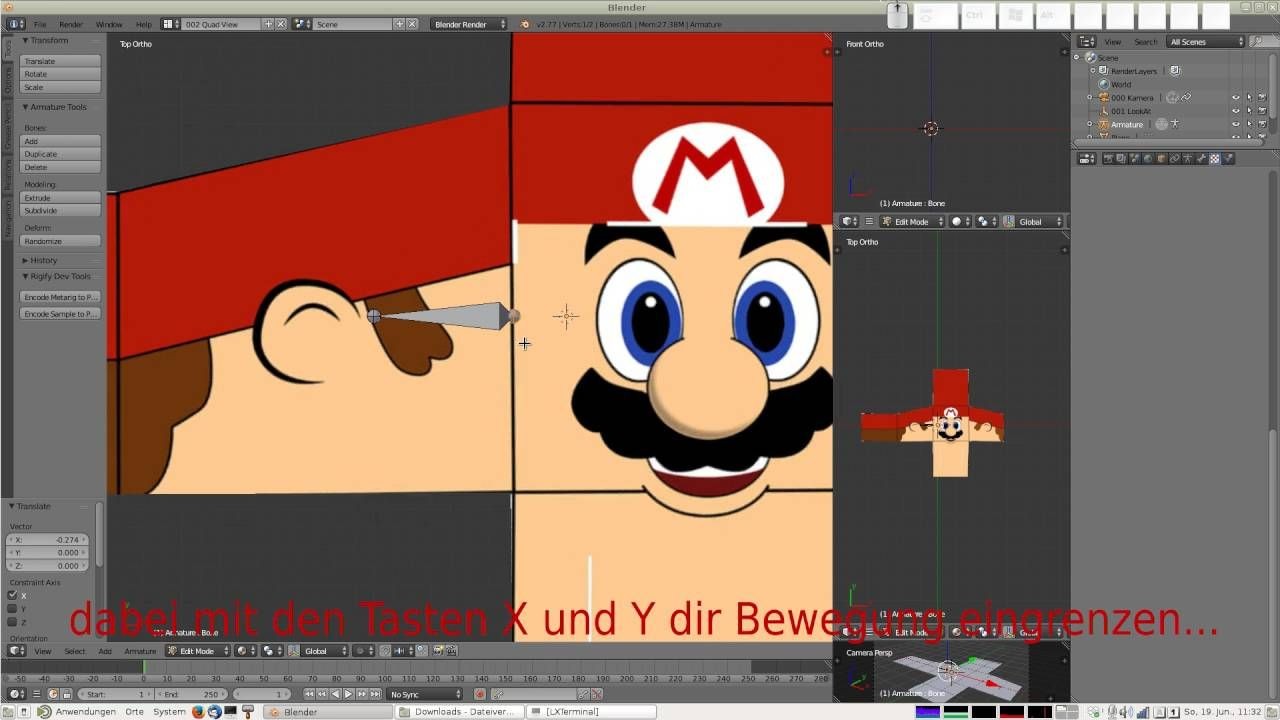This screenshot has width=1280, height=720.
Task: Open Timeline editor type selector icon
Action: [x=17, y=694]
